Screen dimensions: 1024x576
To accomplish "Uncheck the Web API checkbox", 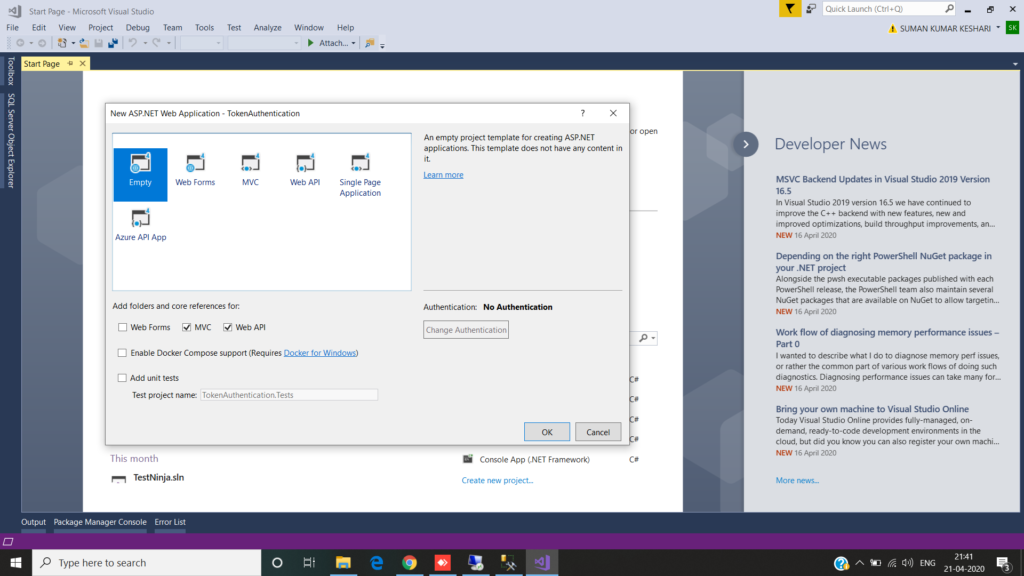I will [227, 327].
